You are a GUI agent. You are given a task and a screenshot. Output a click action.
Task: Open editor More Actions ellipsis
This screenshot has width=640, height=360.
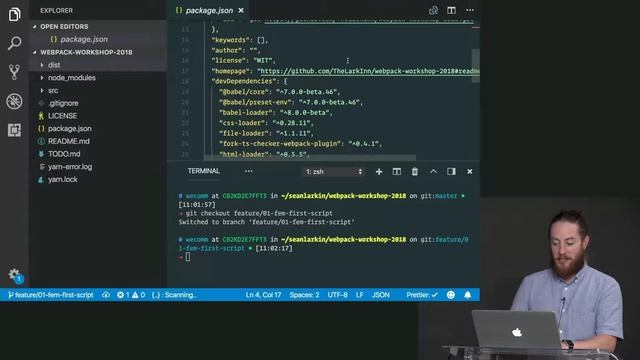470,10
